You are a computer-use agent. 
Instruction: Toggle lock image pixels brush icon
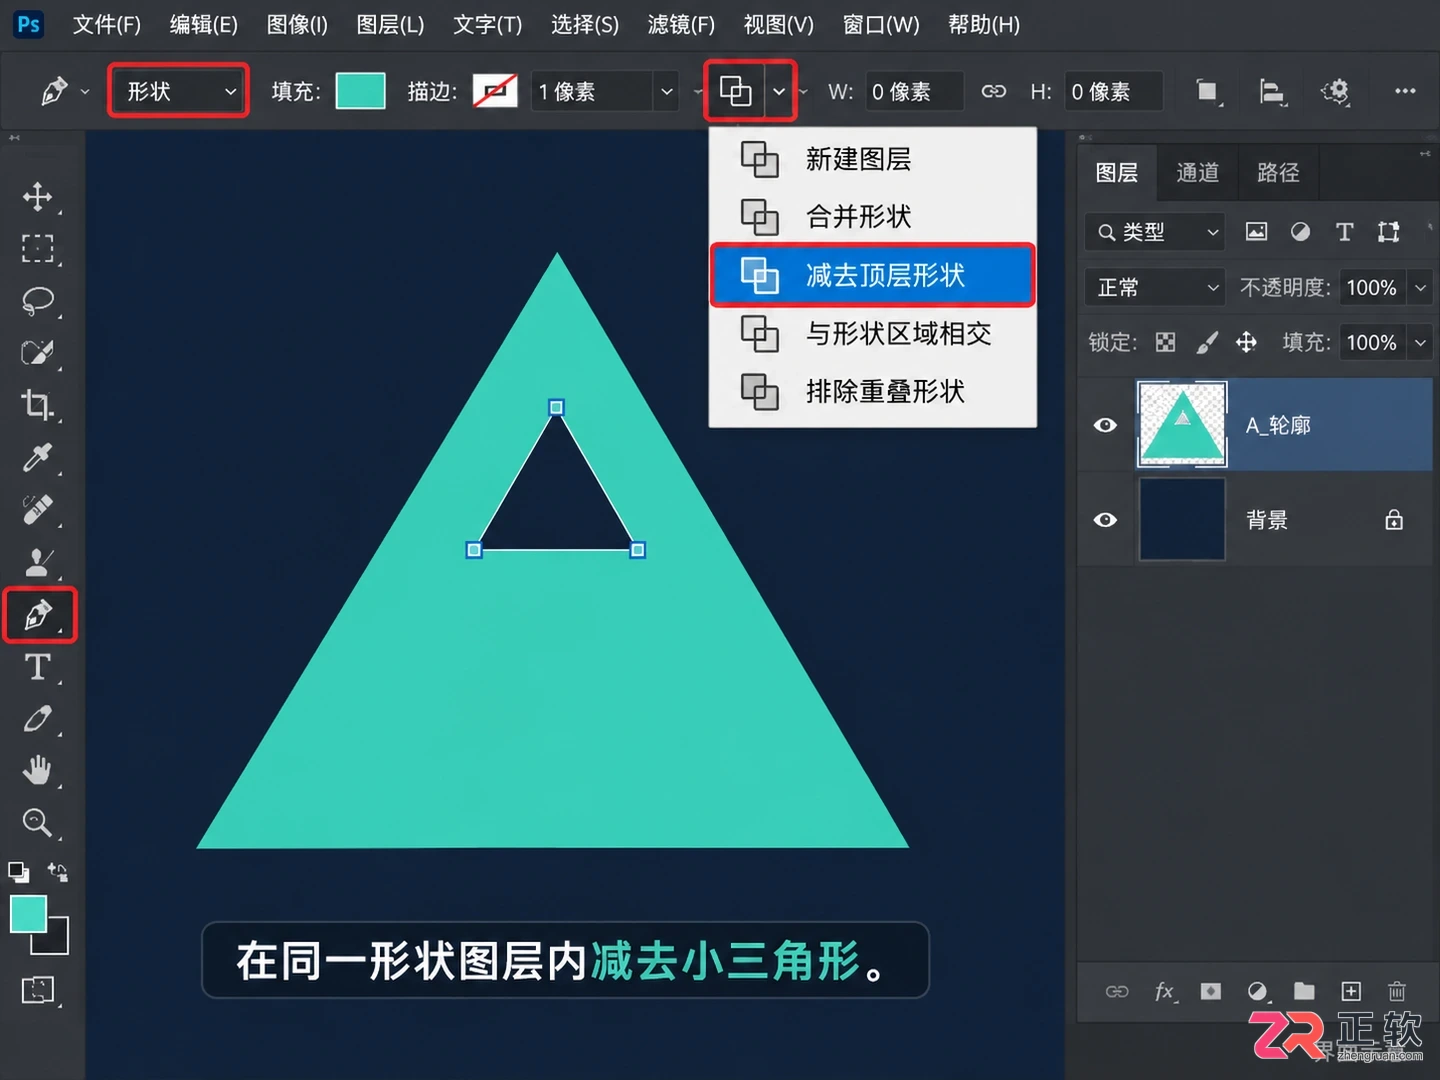coord(1207,343)
